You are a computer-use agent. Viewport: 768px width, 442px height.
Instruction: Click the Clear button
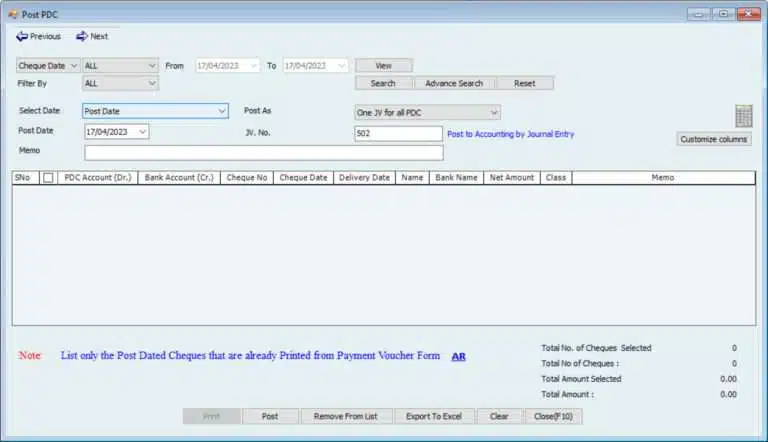coord(499,416)
